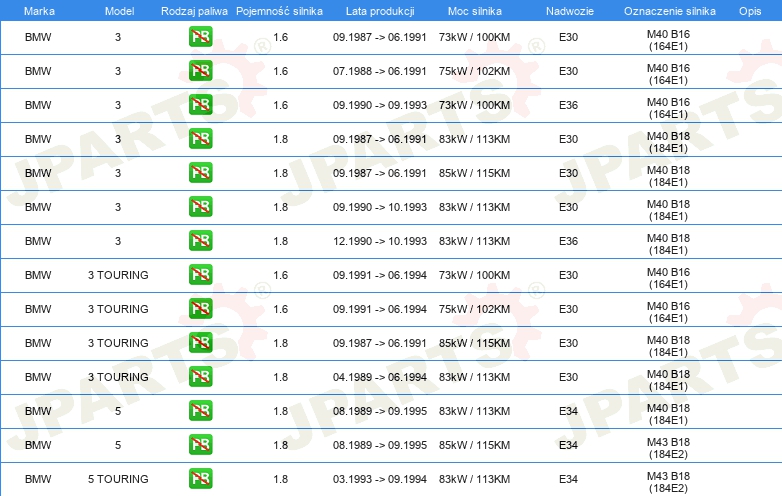Click the petrol icon in the 07.1988 row
This screenshot has width=782, height=496.
tap(200, 71)
